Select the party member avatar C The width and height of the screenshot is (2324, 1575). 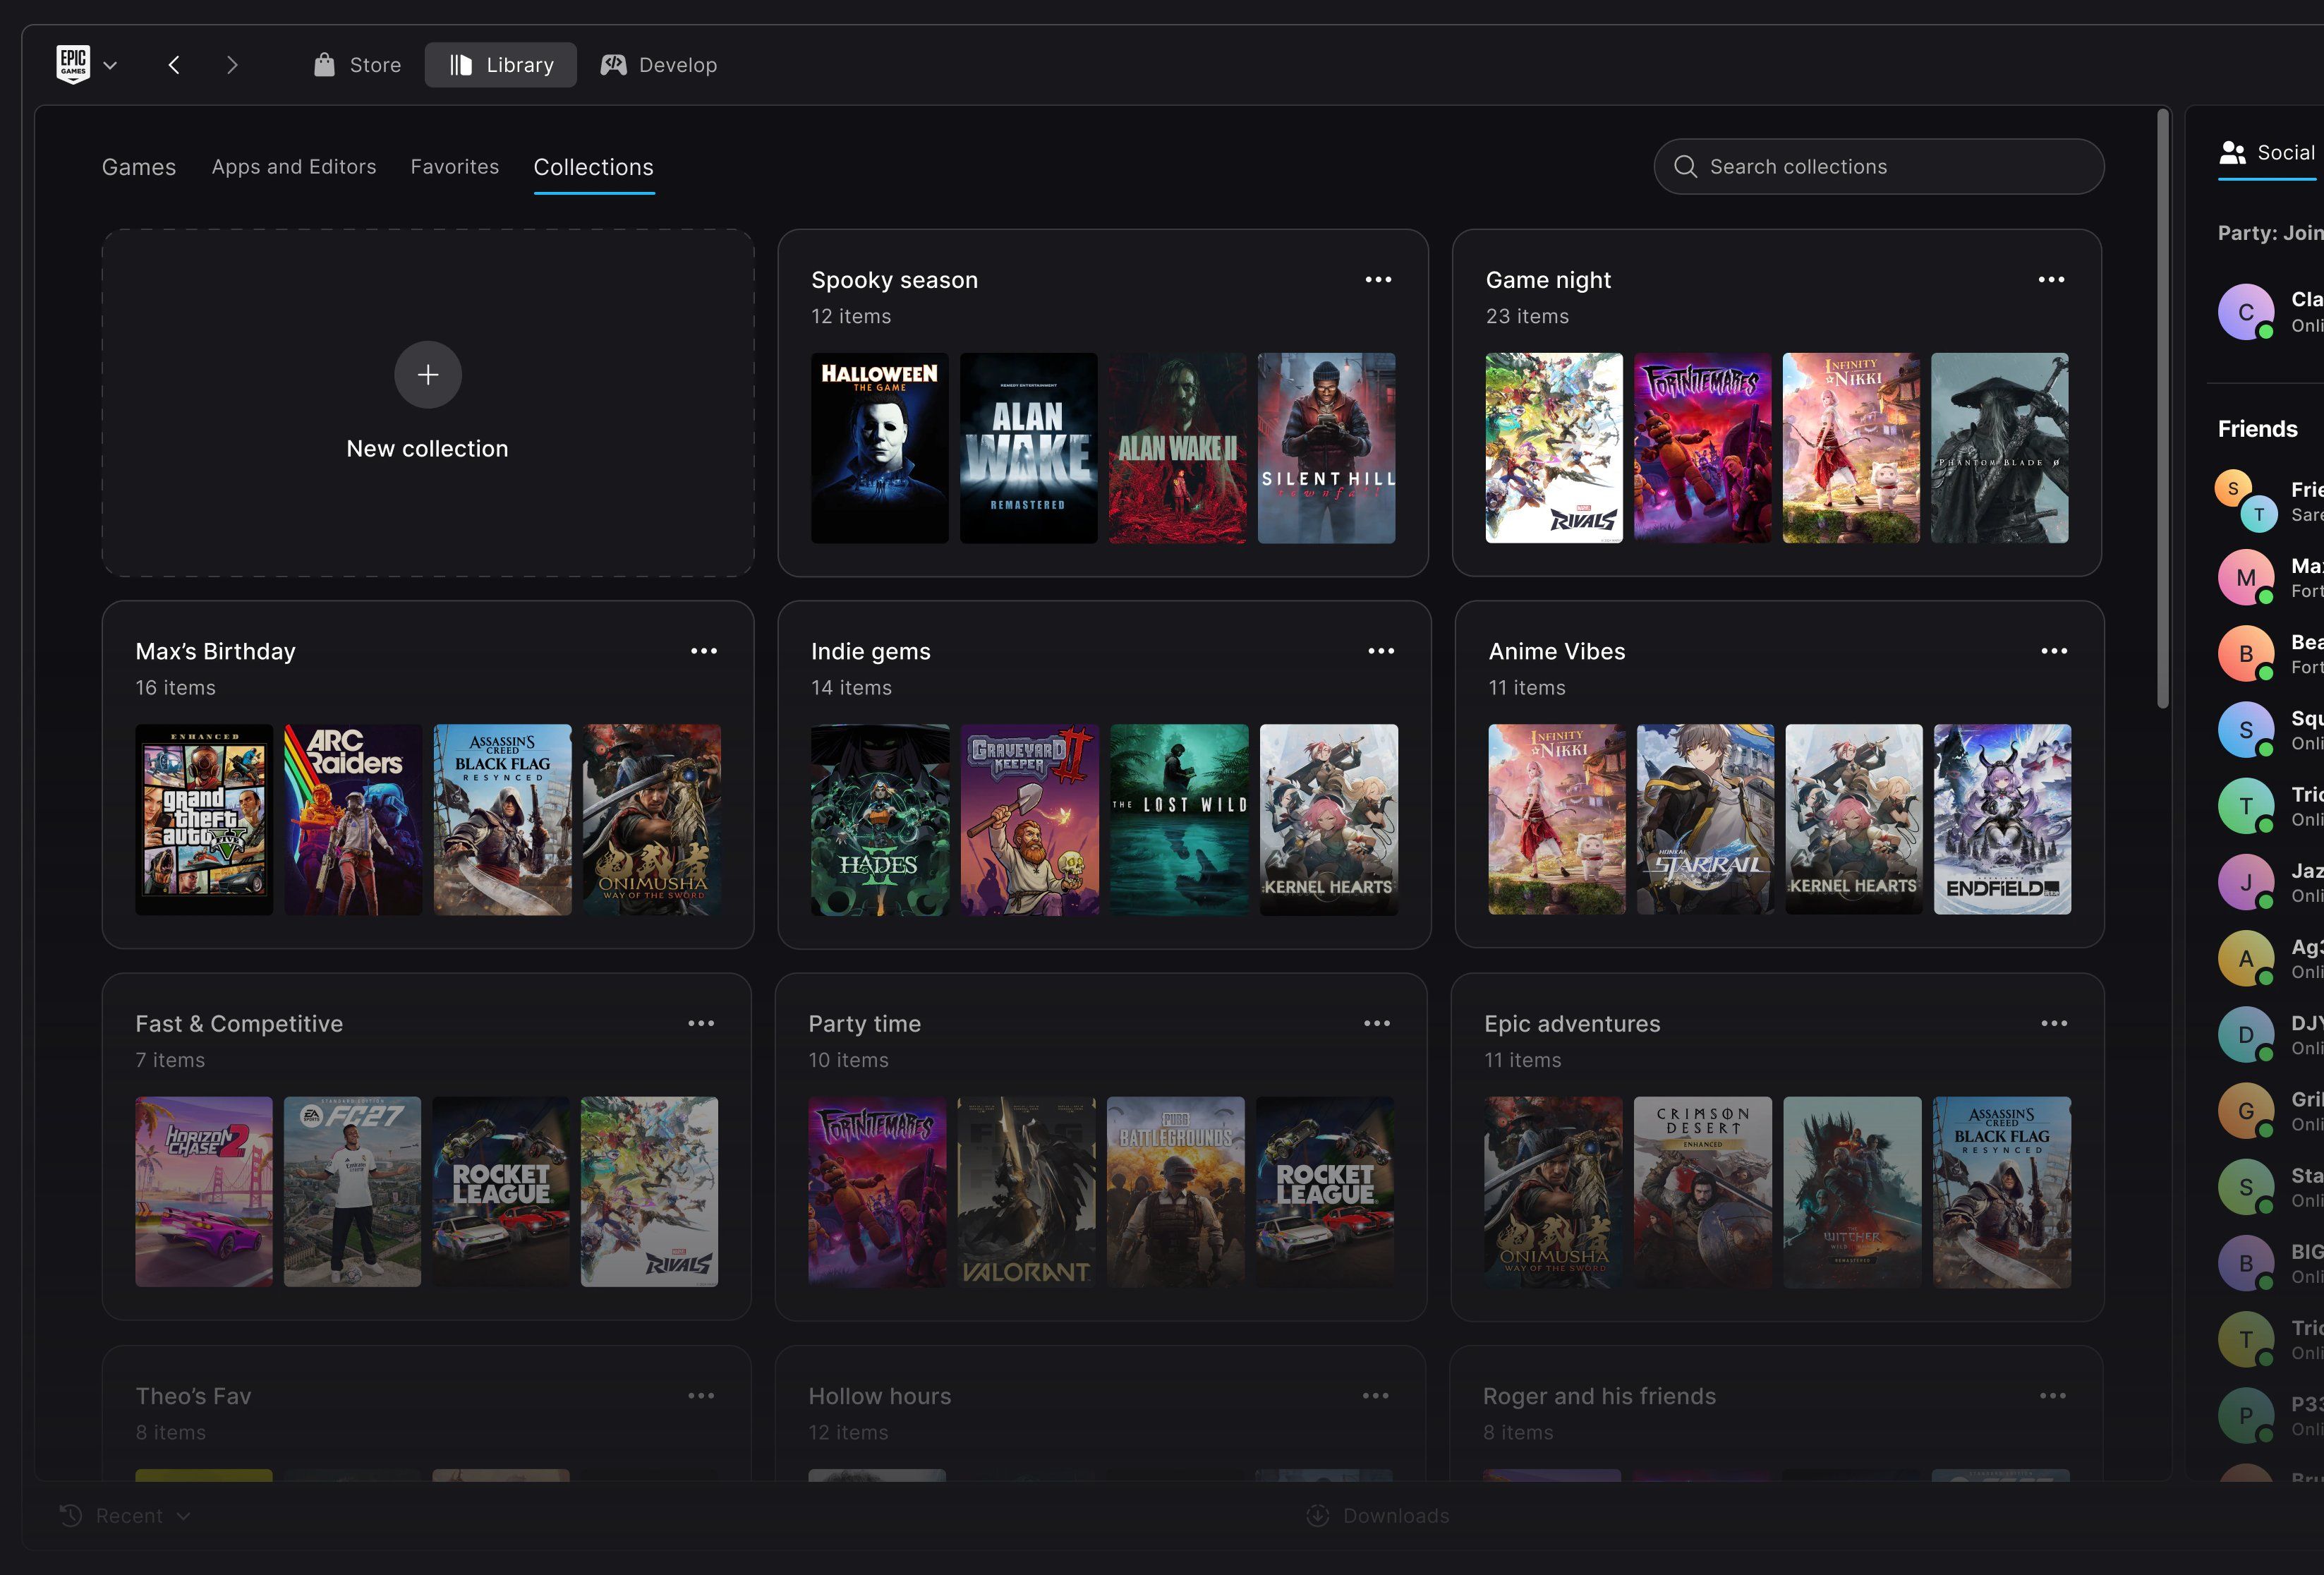(2246, 312)
